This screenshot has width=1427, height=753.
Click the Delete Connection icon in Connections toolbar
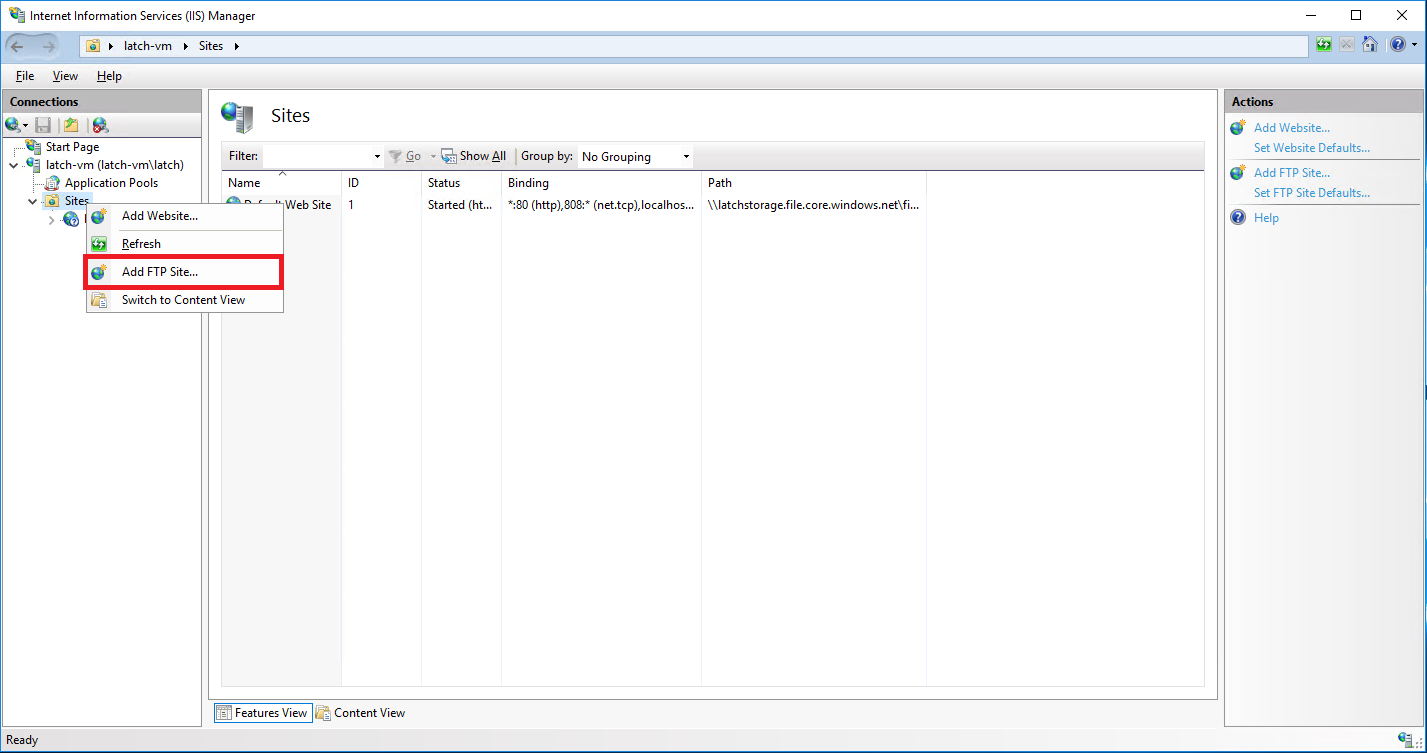click(x=100, y=125)
